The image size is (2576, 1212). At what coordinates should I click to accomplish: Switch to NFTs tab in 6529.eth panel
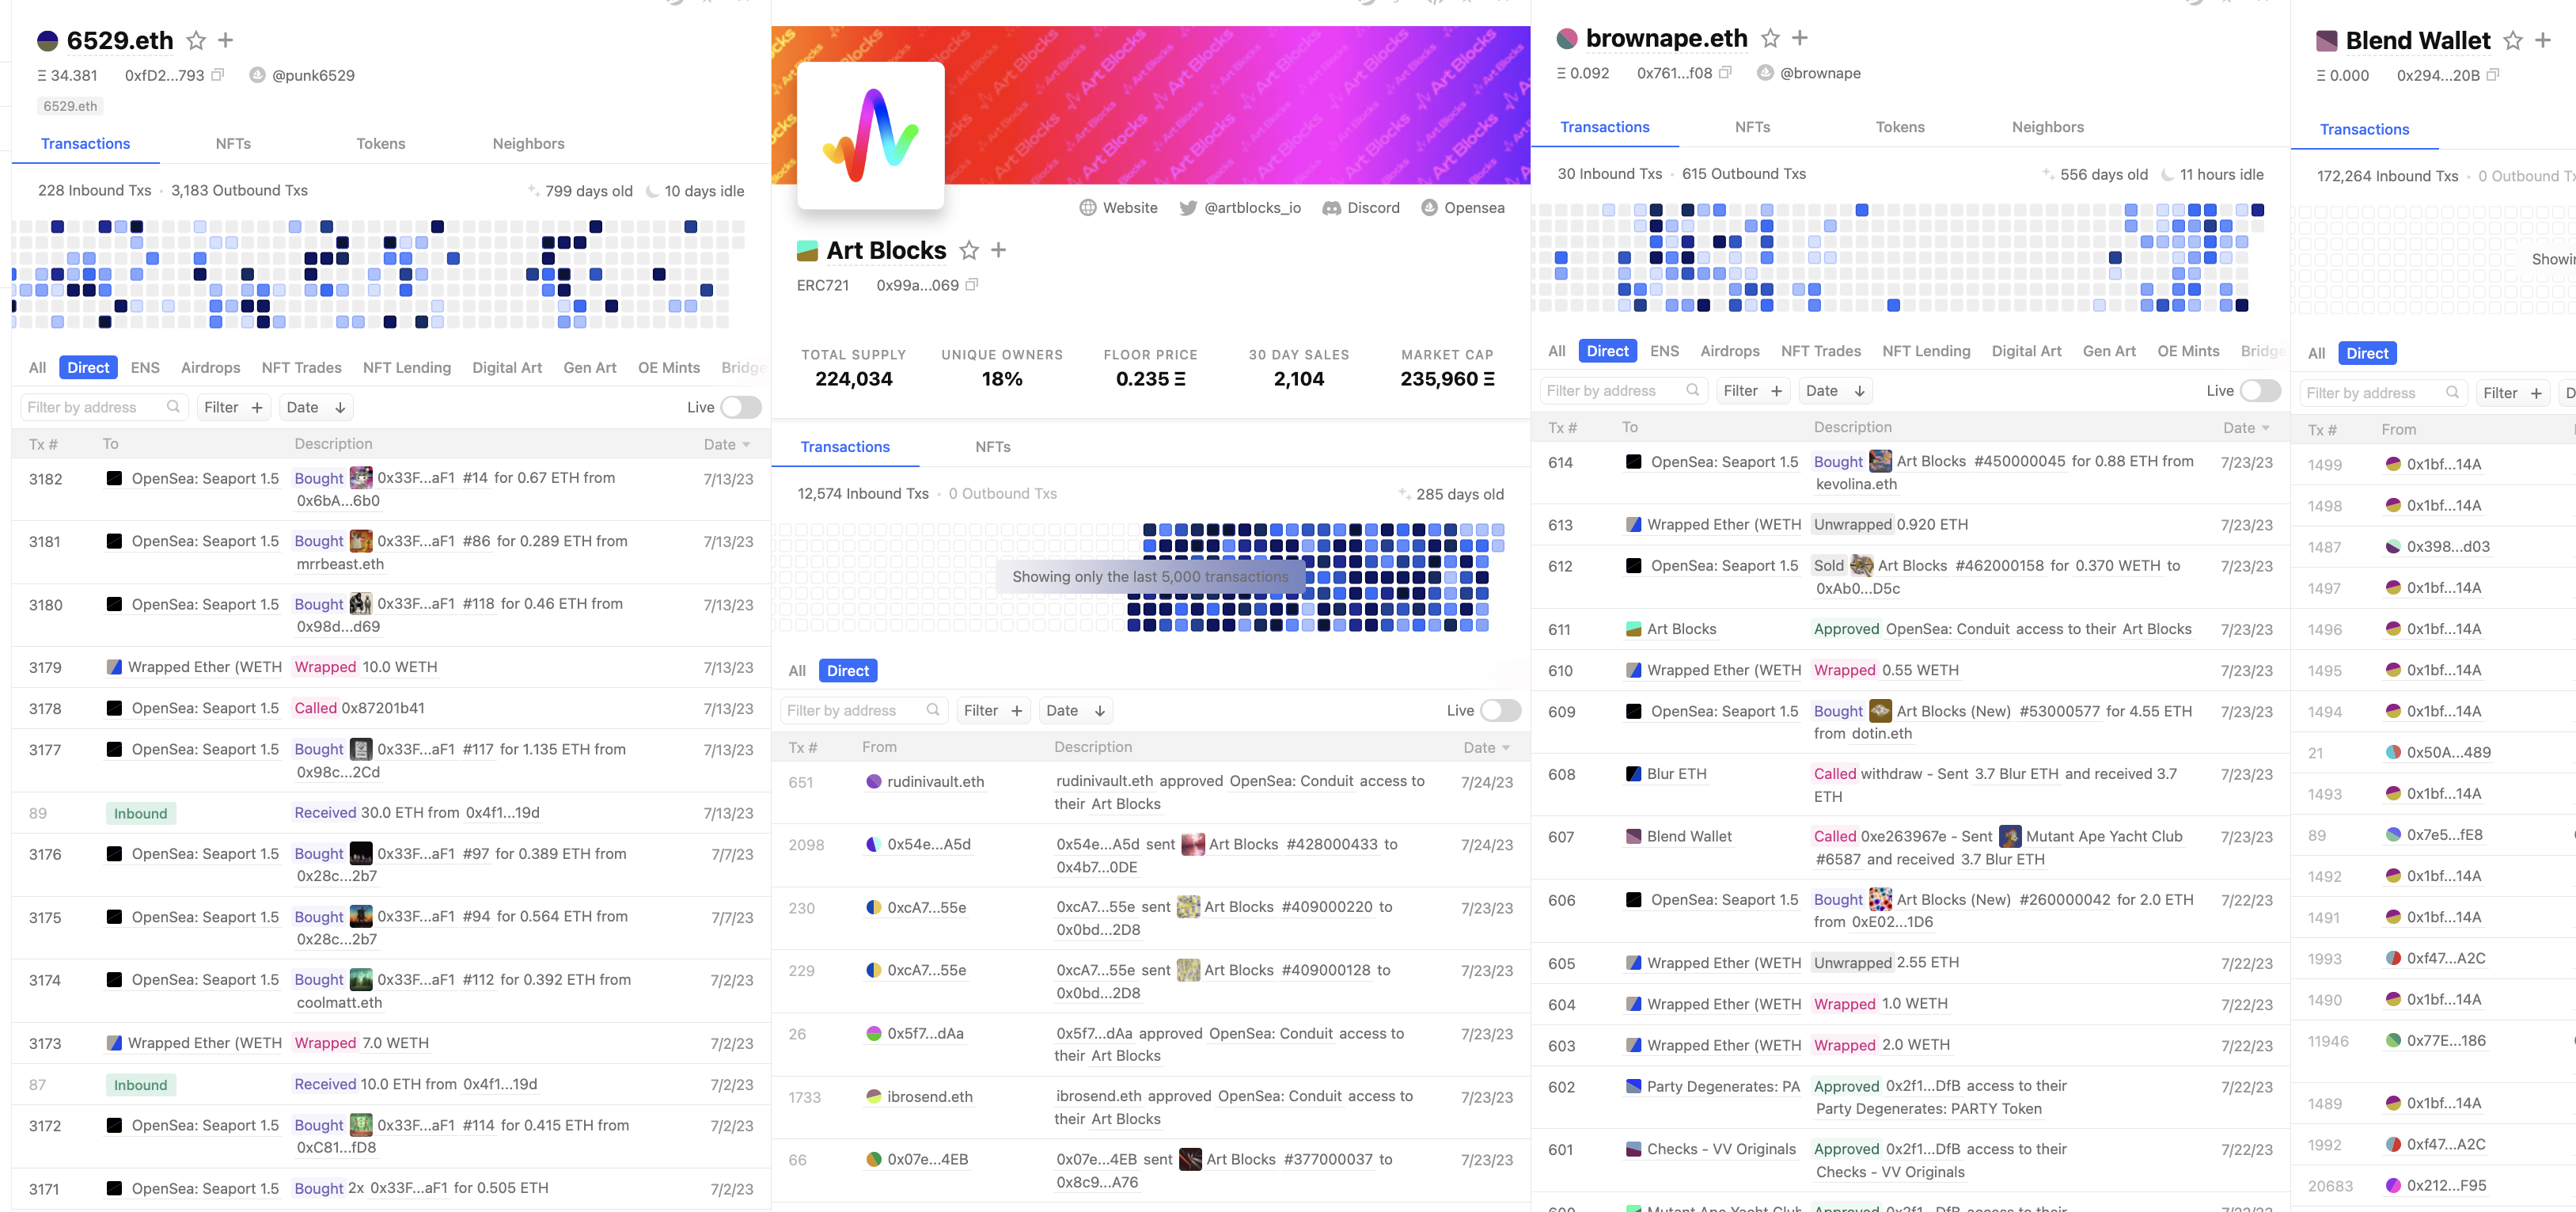pyautogui.click(x=233, y=143)
